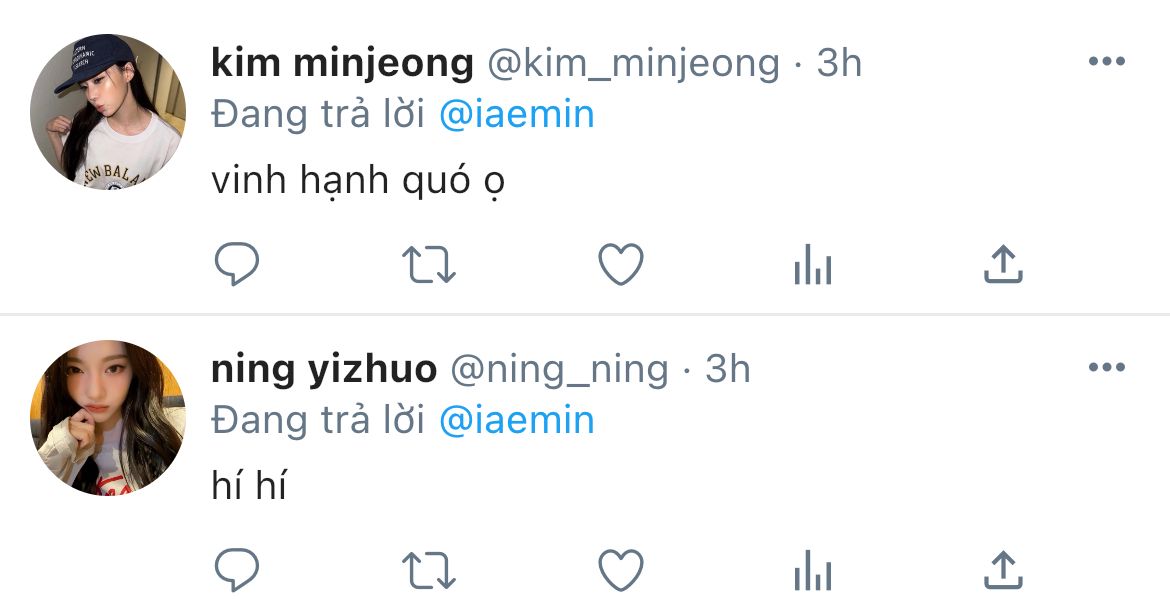Open more options on kim minjeong's tweet
This screenshot has width=1170, height=613.
pyautogui.click(x=1107, y=61)
